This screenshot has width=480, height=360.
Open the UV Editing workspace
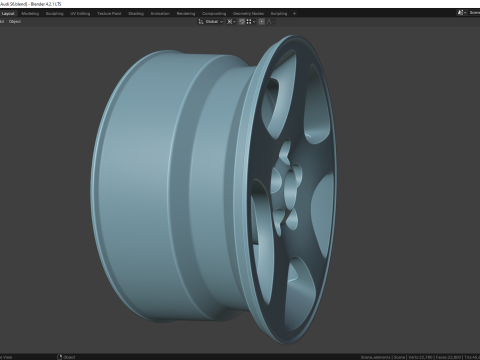coord(80,14)
